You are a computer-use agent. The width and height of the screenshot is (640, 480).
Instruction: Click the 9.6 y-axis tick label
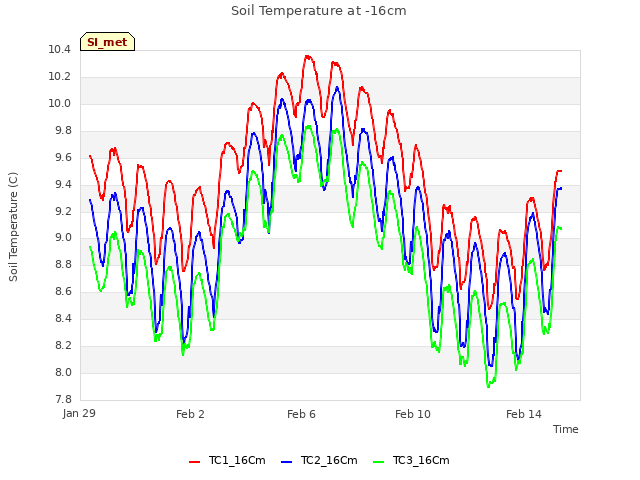tap(63, 157)
